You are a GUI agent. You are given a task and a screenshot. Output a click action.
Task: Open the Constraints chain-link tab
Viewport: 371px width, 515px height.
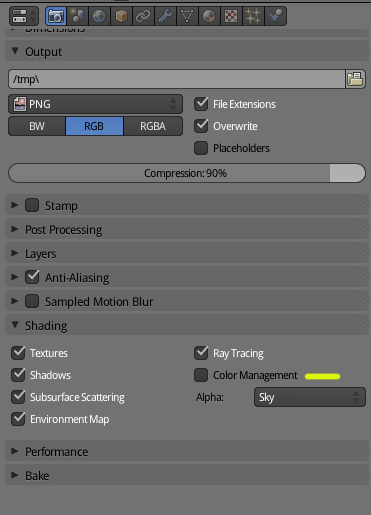tap(143, 16)
